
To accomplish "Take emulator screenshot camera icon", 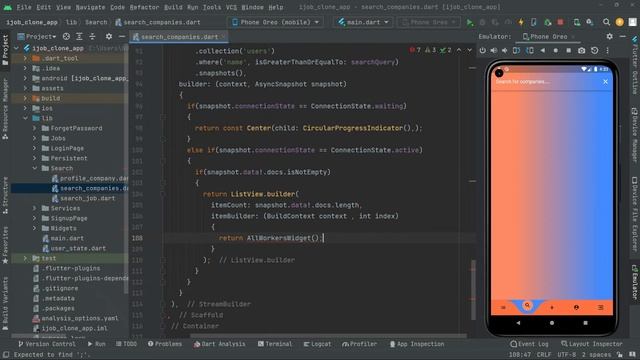I will 581,50.
